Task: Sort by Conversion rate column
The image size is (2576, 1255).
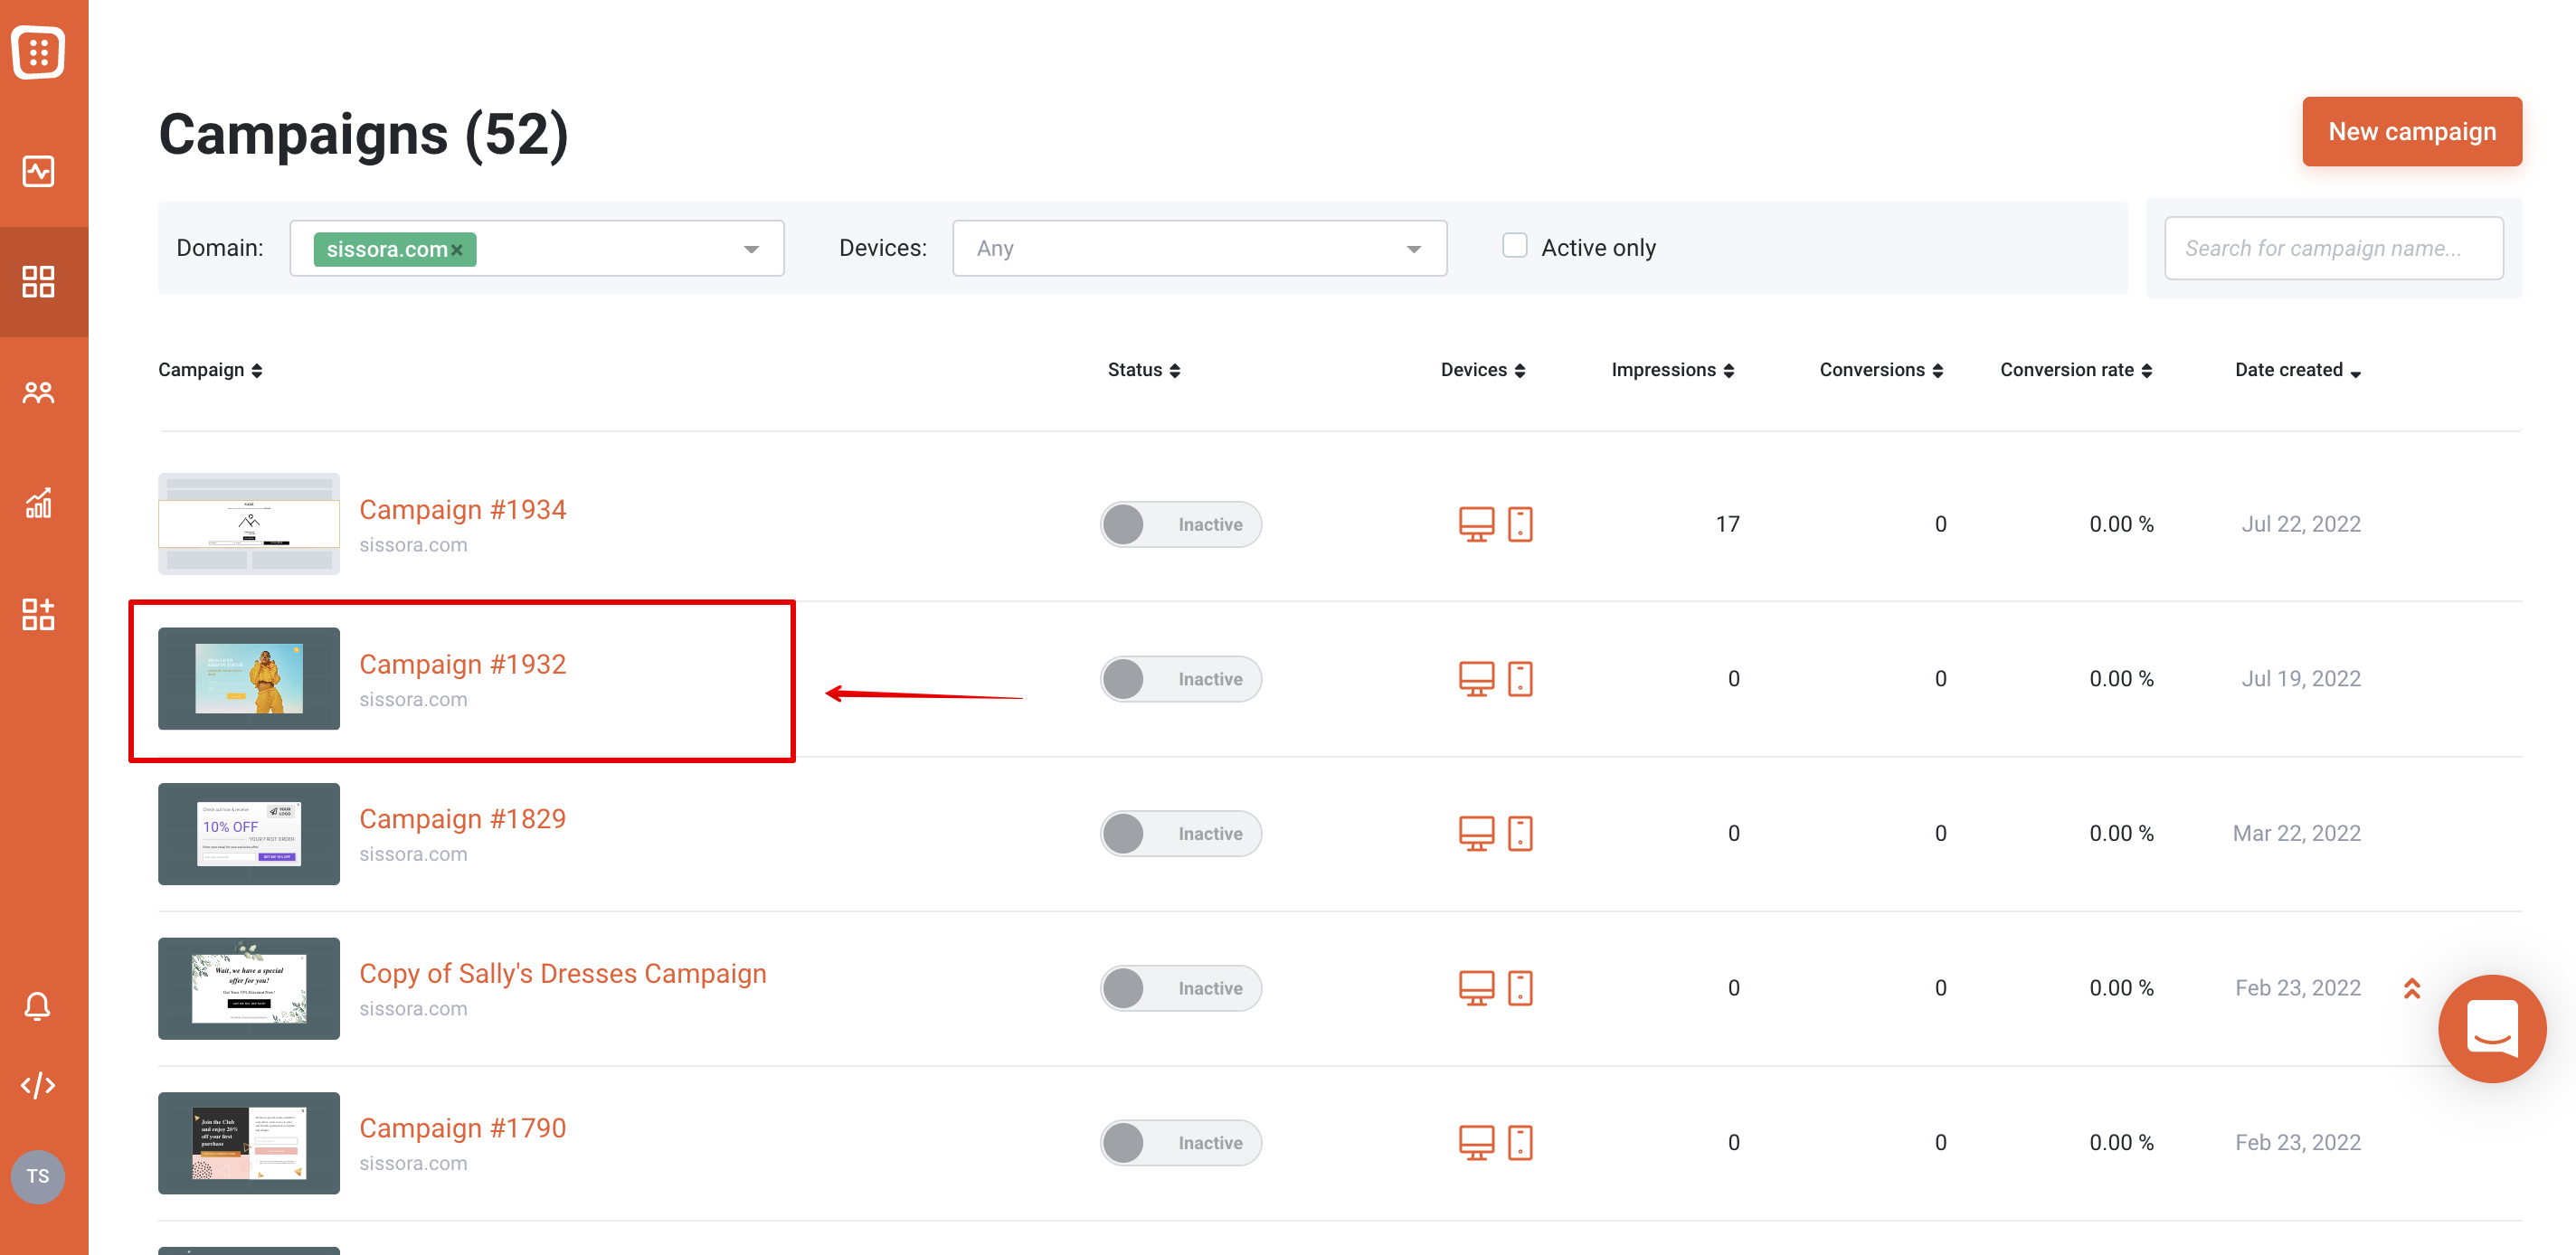Action: coord(2076,370)
